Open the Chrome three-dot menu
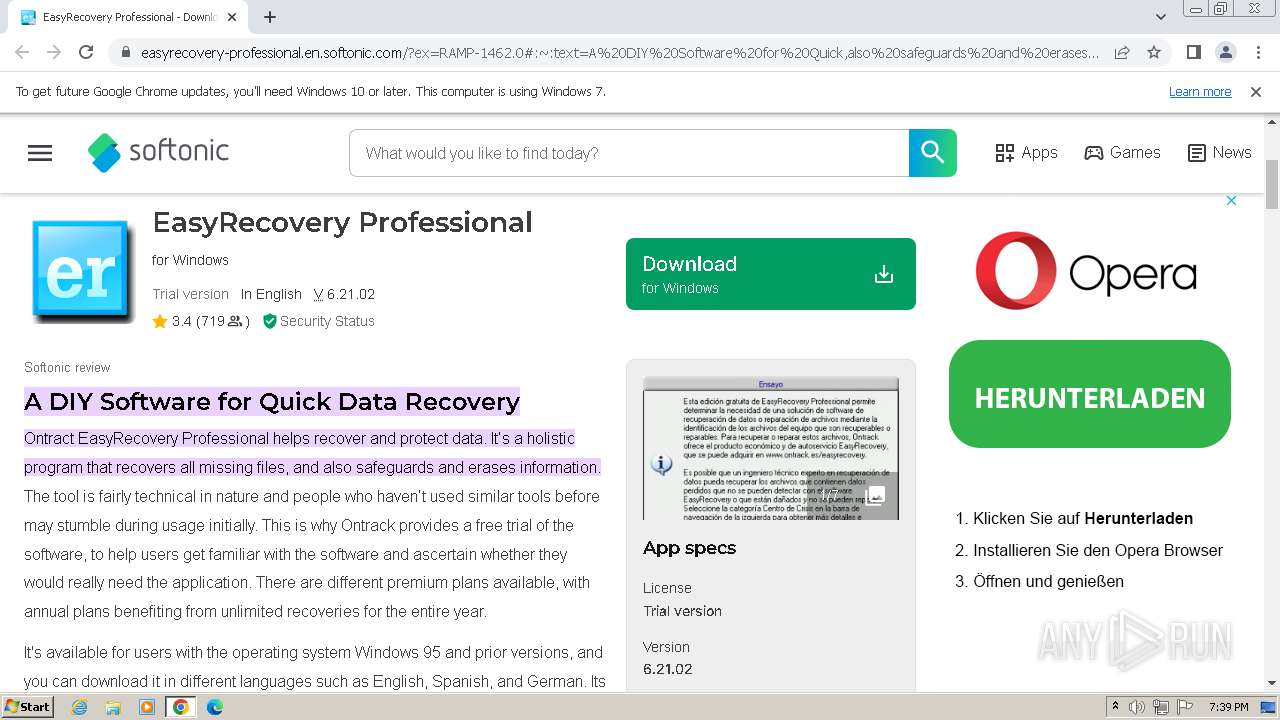The image size is (1280, 720). coord(1257,52)
